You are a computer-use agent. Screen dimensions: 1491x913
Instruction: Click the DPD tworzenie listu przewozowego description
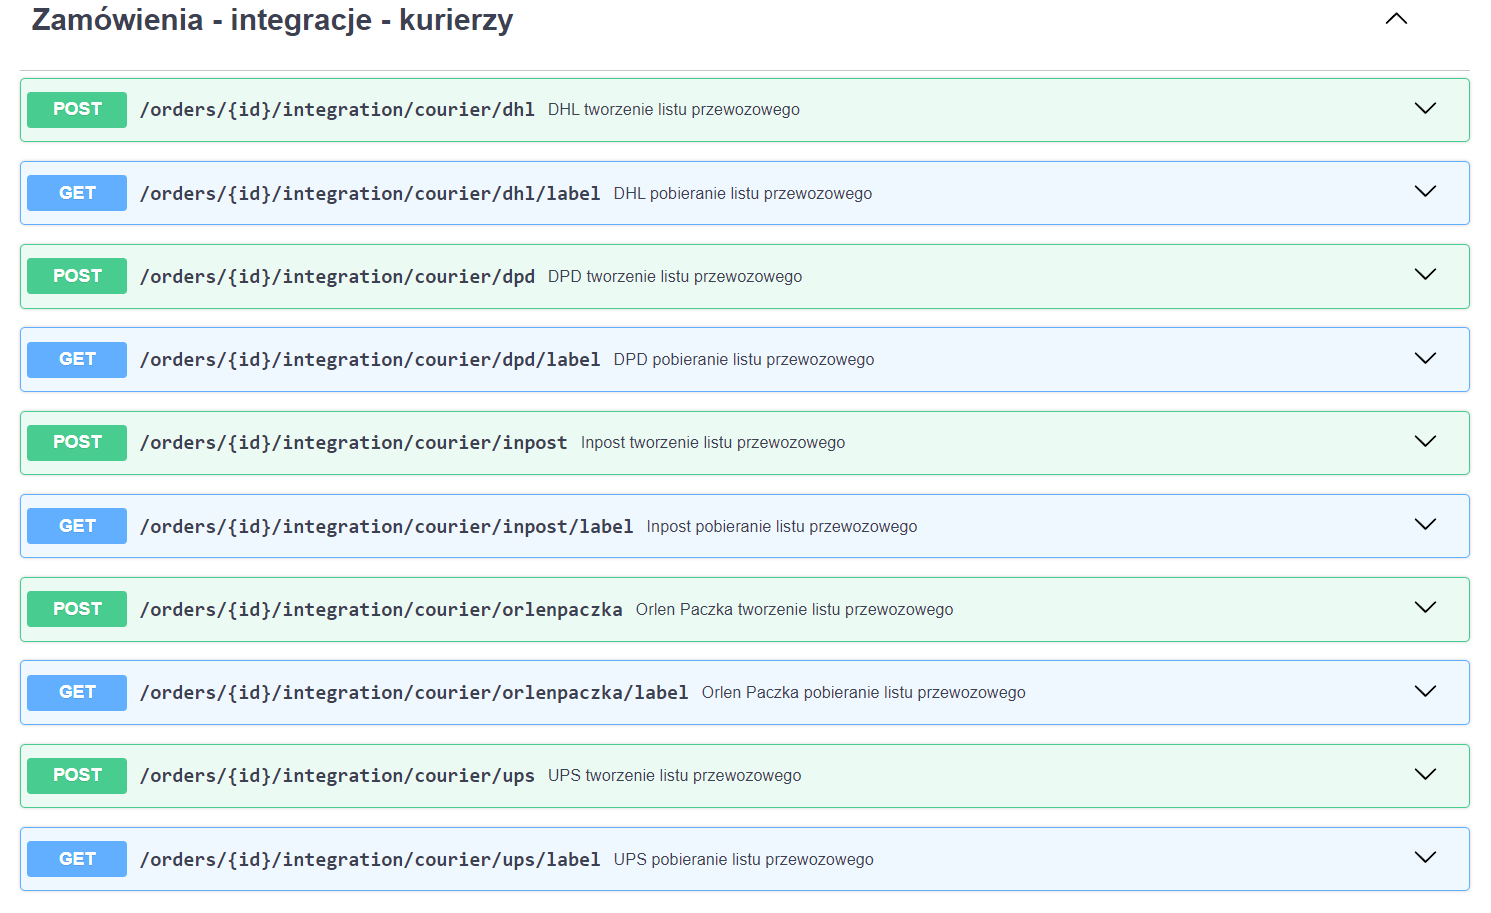(x=675, y=277)
